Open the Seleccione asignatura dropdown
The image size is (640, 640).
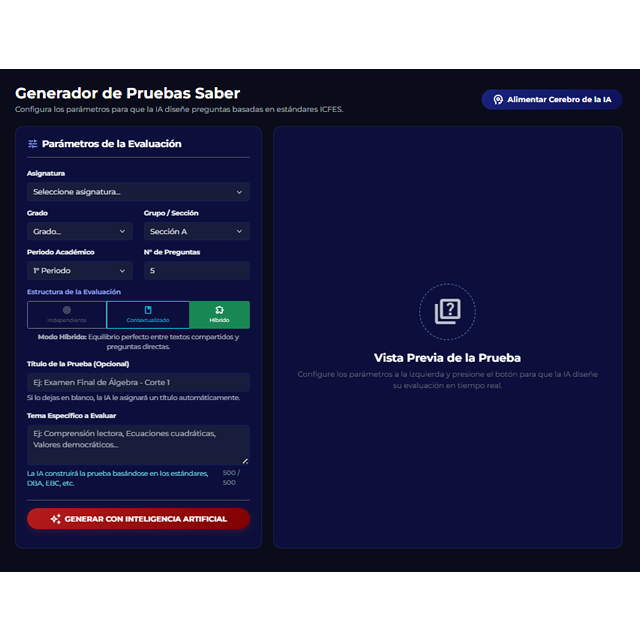coord(138,192)
